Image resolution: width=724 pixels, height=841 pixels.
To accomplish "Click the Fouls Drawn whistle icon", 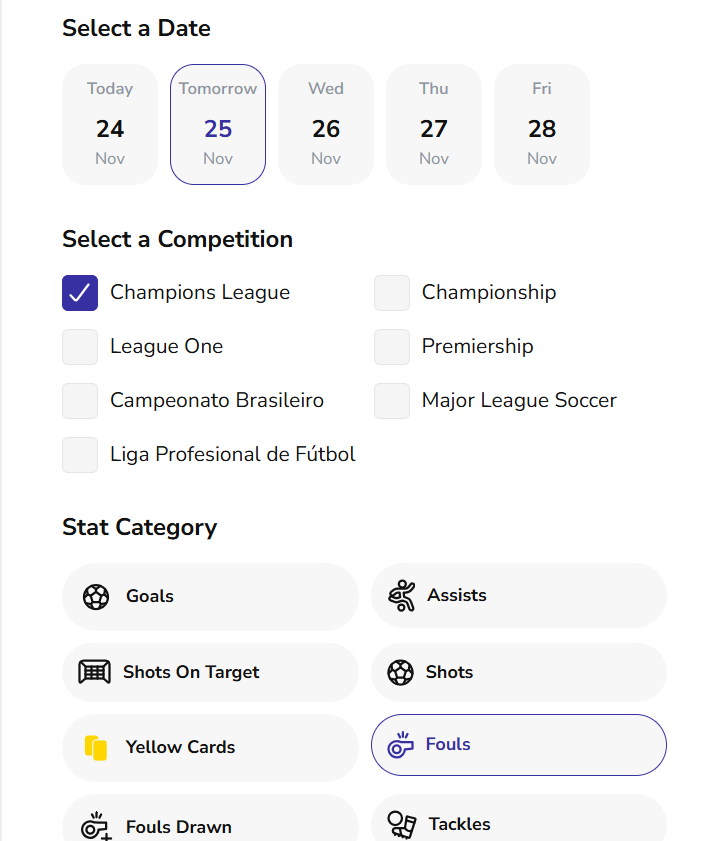I will [x=96, y=826].
